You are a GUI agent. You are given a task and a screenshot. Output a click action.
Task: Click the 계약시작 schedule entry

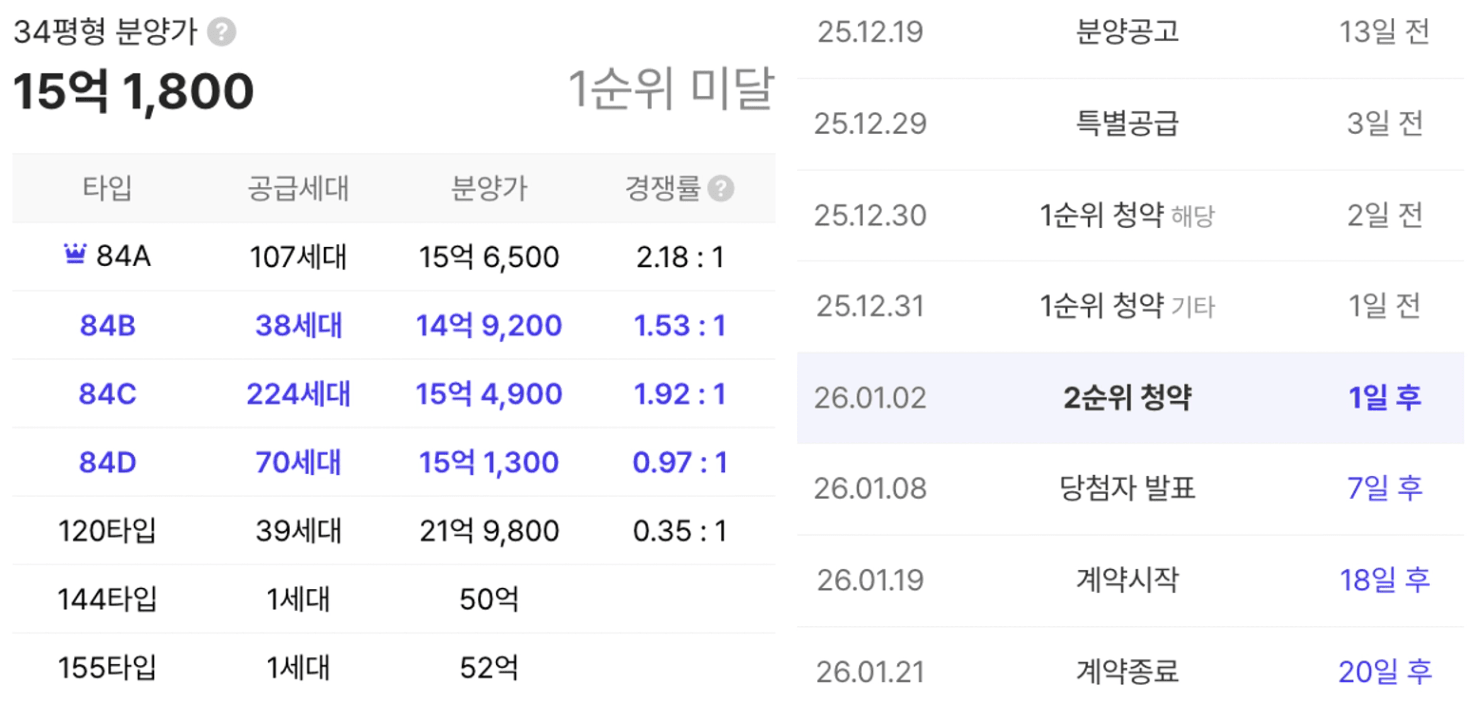(1127, 580)
